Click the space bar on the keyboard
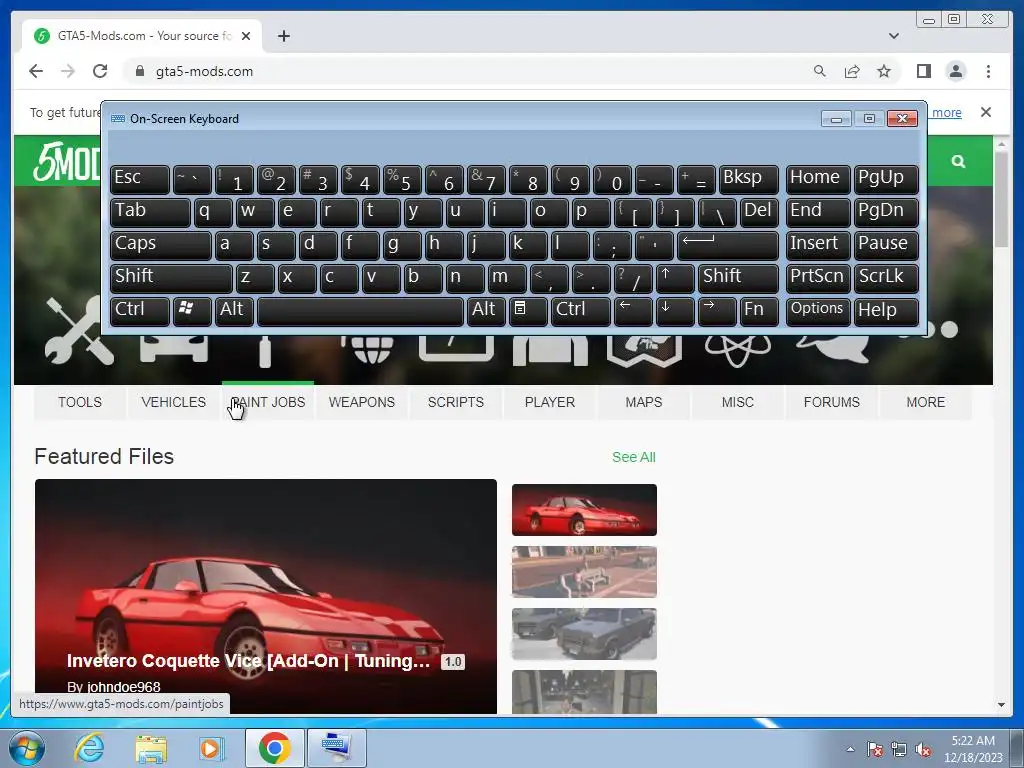The image size is (1024, 768). click(360, 310)
